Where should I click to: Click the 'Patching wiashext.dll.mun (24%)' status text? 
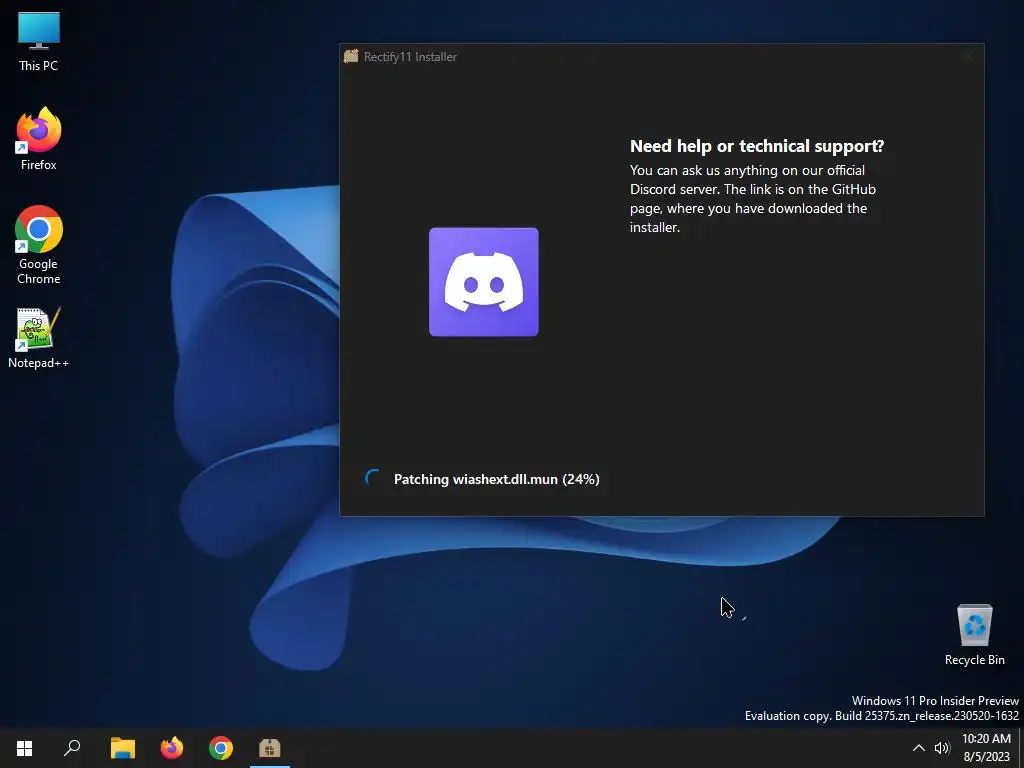(x=496, y=479)
